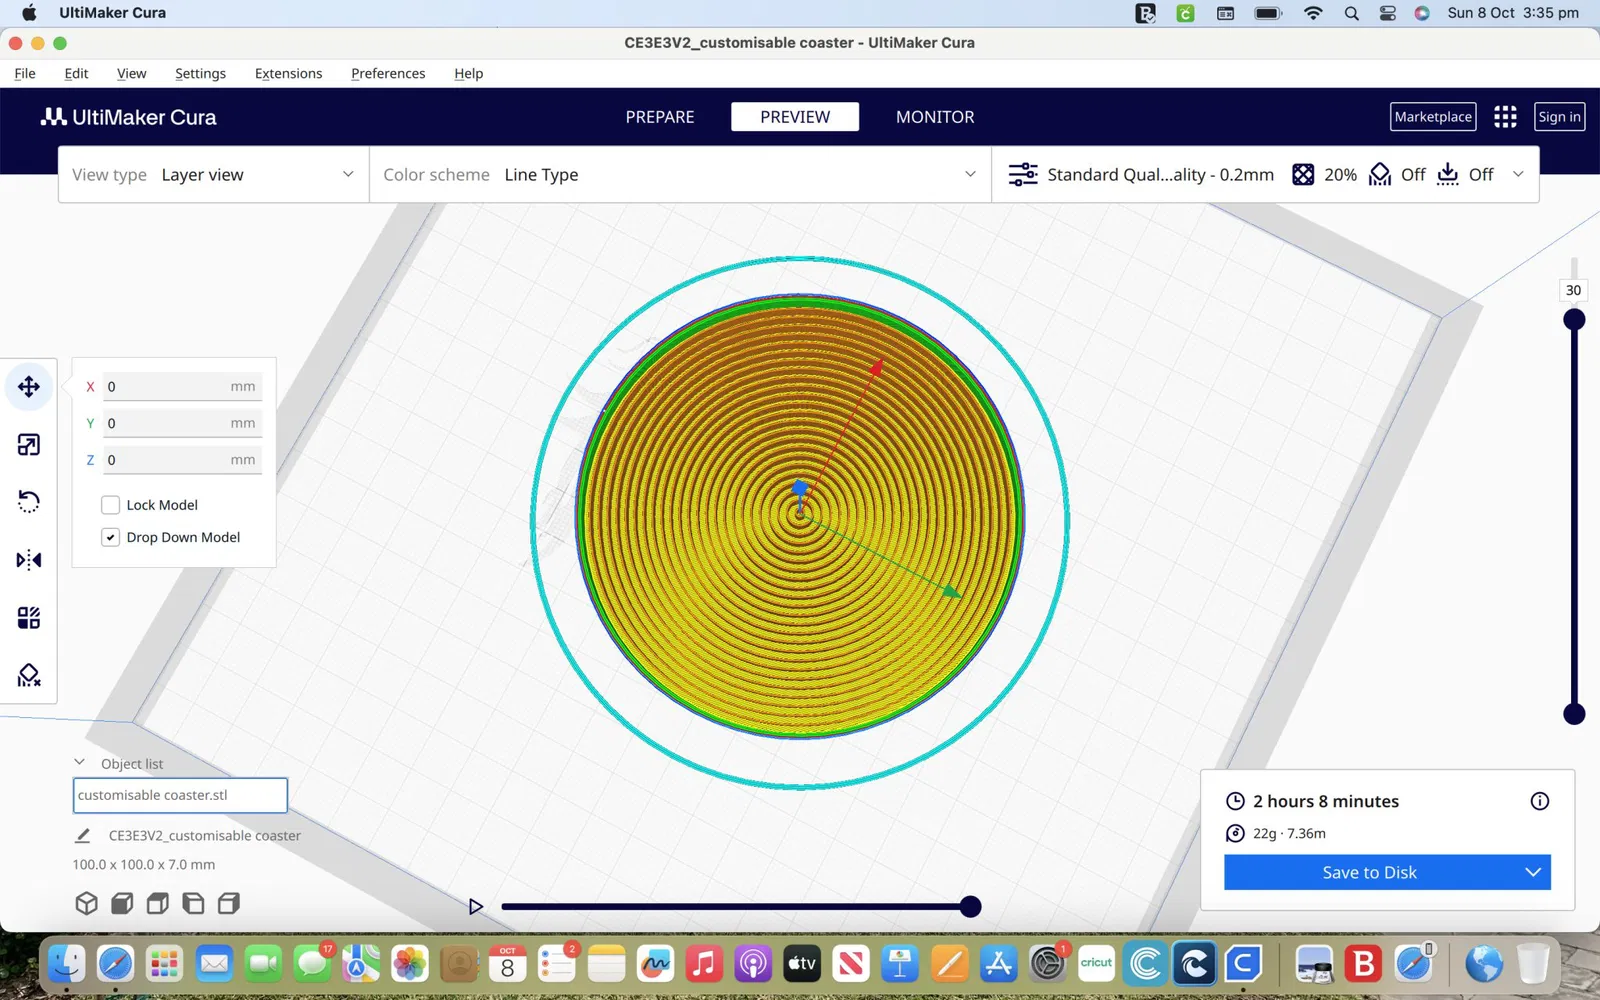The width and height of the screenshot is (1600, 1000).
Task: Open the Apple menu
Action: 29,13
